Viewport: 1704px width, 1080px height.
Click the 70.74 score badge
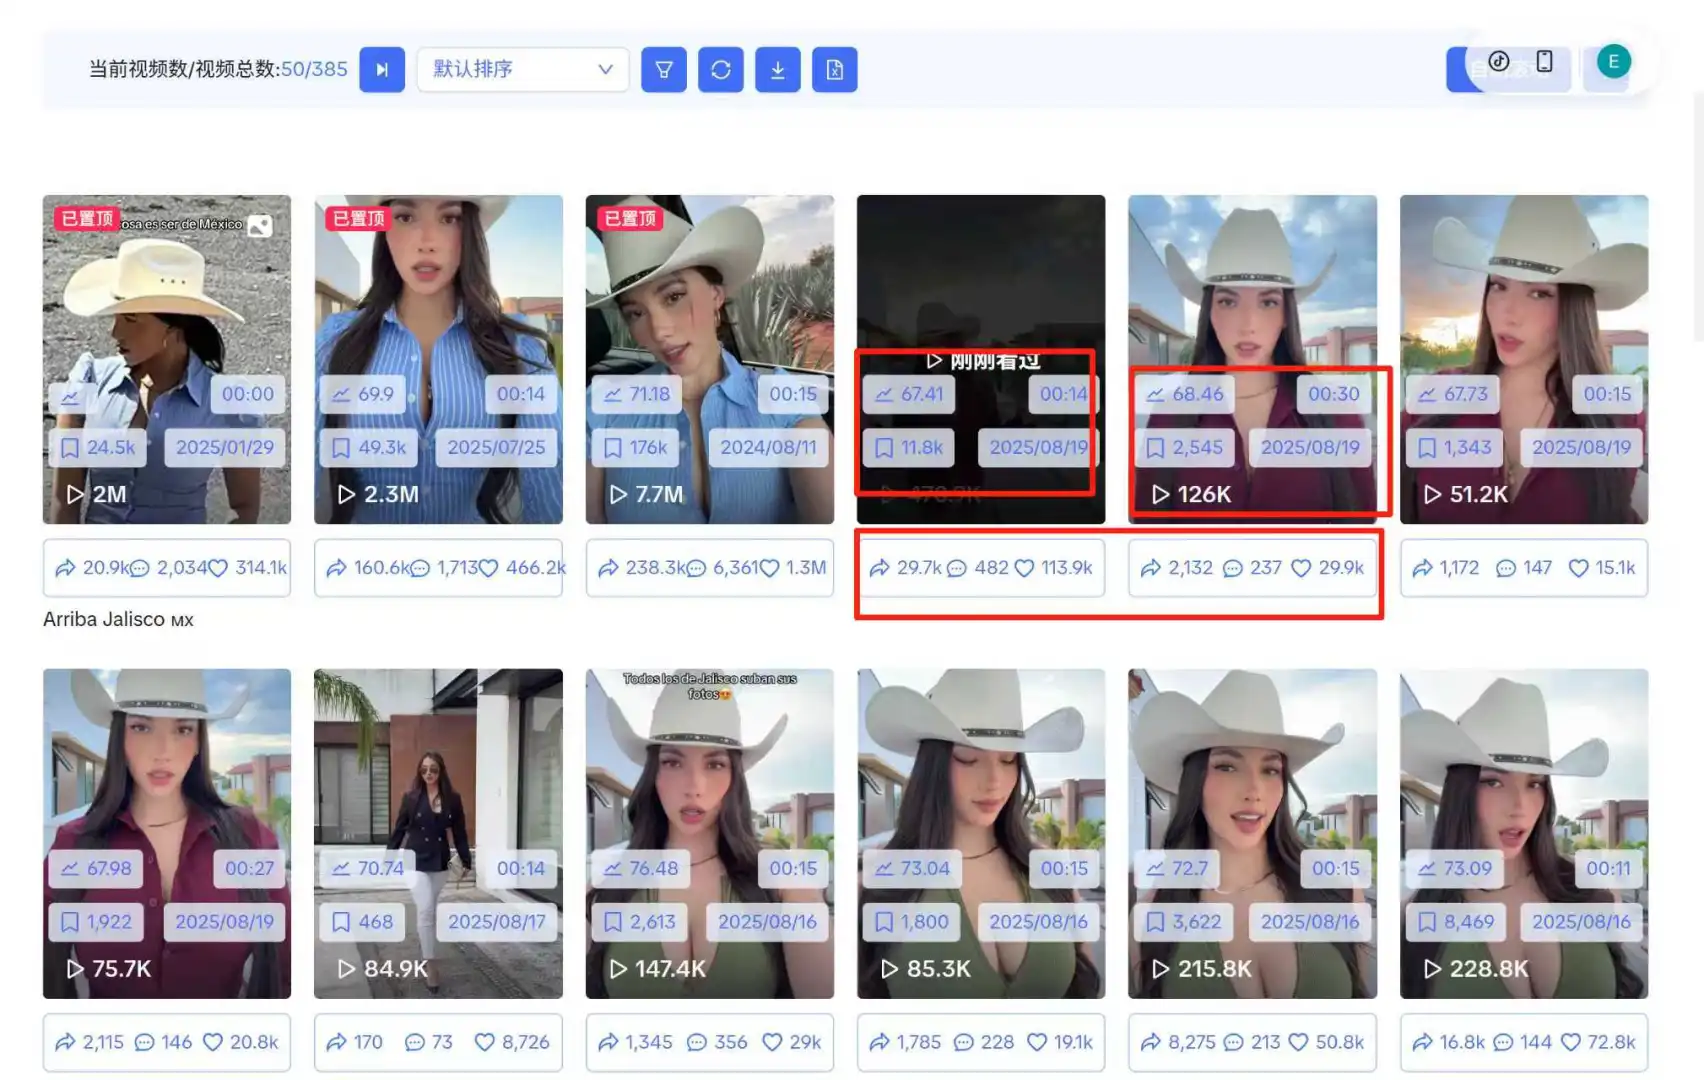(368, 868)
